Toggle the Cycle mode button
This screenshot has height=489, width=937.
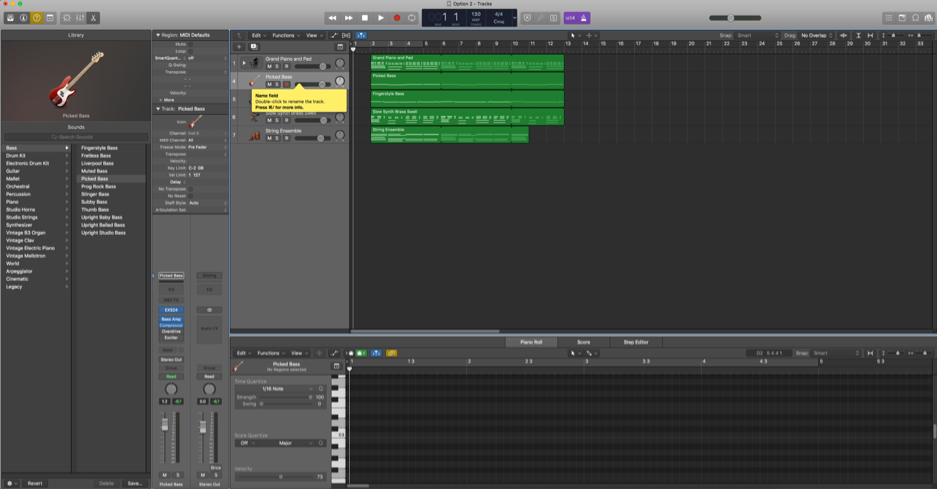coord(412,18)
